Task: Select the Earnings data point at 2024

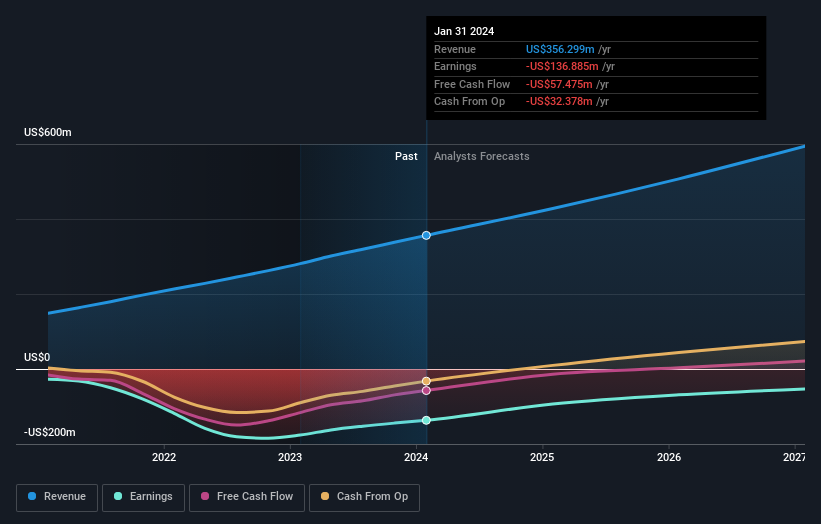Action: 426,420
